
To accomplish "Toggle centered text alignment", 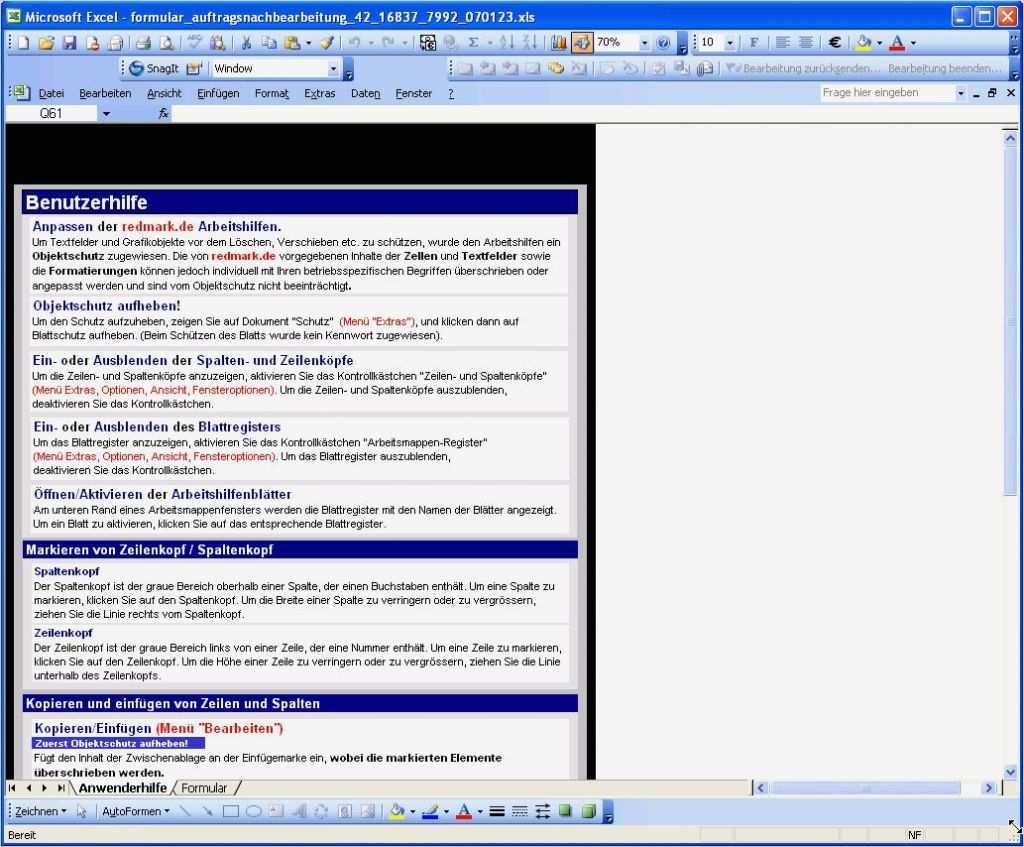I will point(807,42).
